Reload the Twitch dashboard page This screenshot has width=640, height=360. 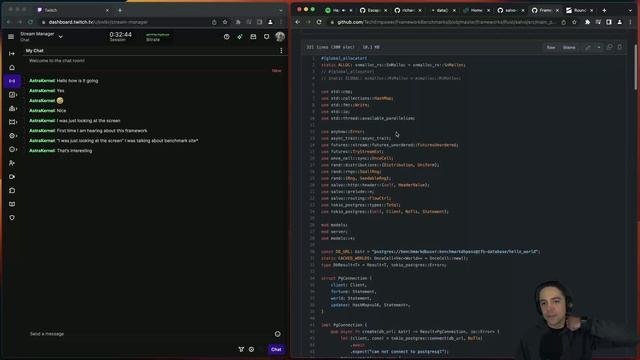click(30, 22)
